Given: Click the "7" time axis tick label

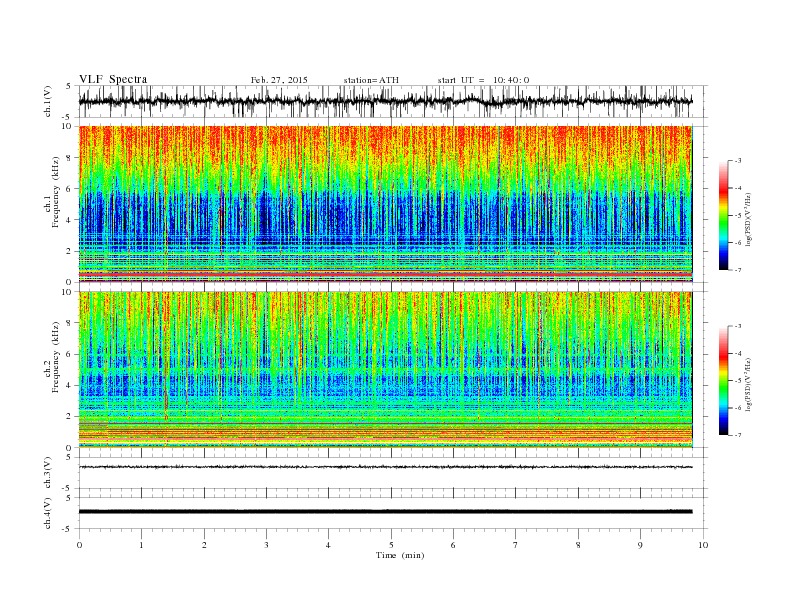Looking at the screenshot, I should 516,545.
